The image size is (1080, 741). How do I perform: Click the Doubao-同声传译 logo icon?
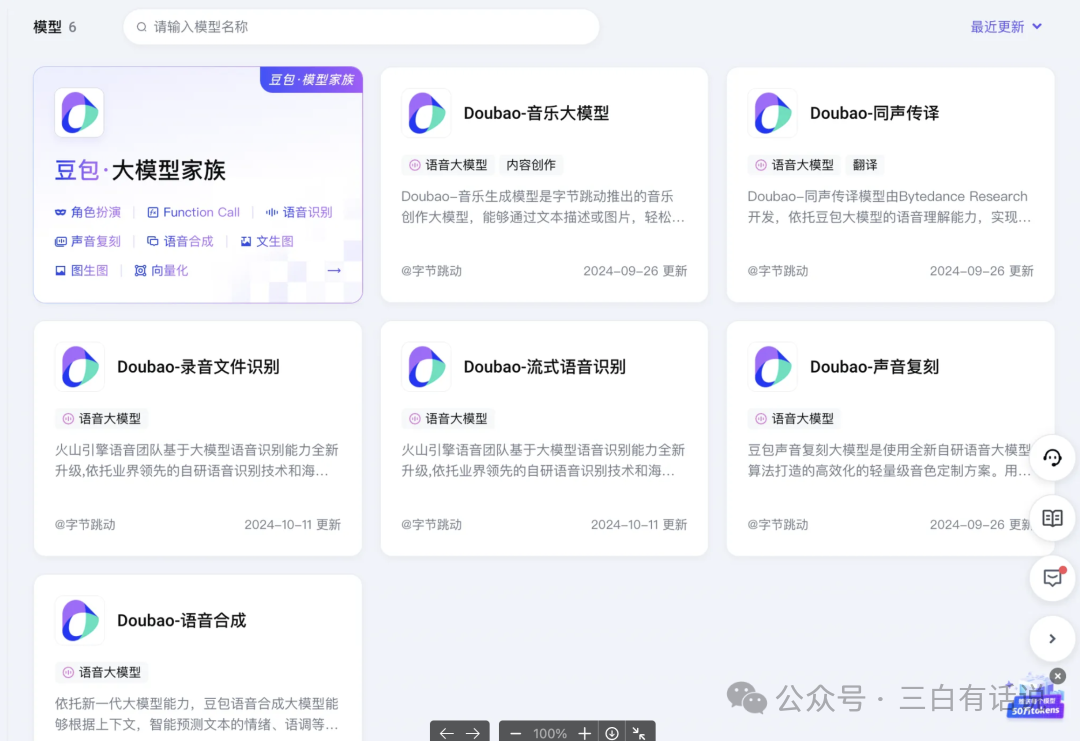pos(773,113)
